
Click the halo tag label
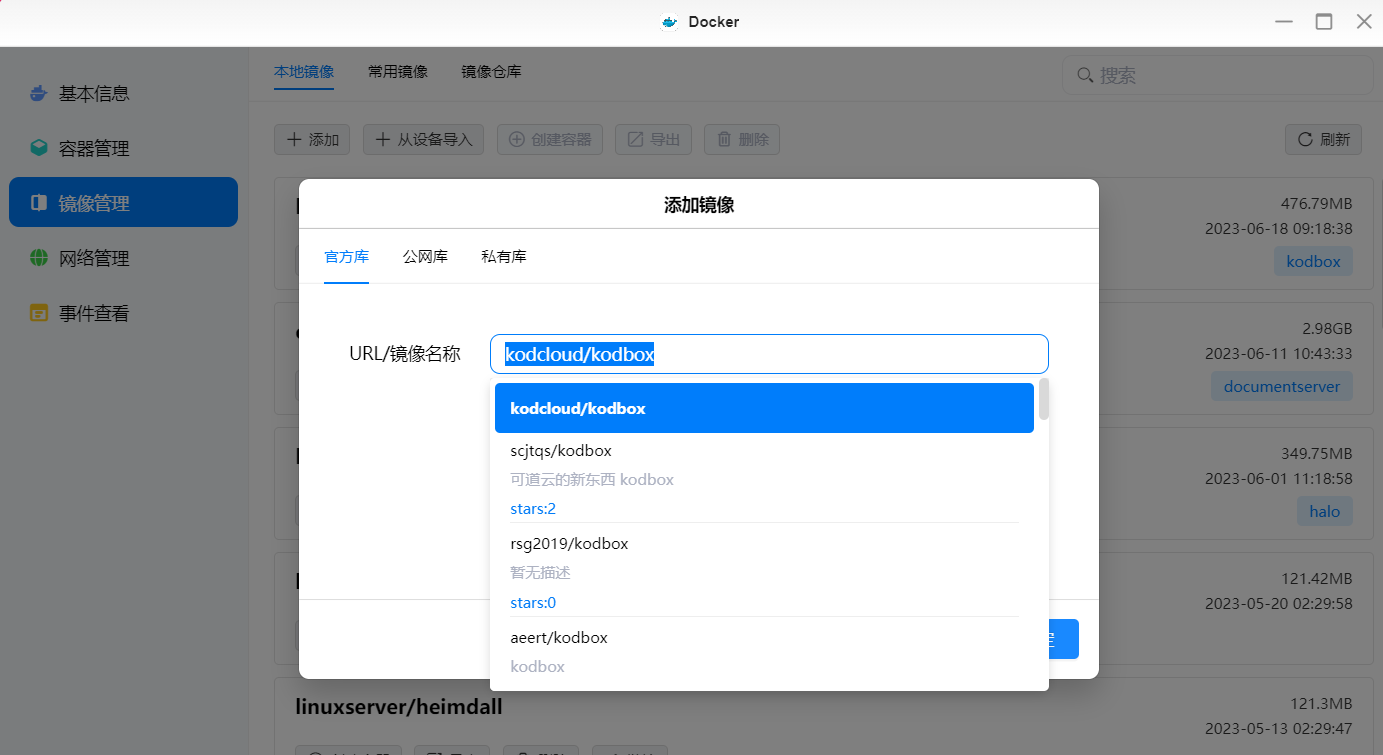pyautogui.click(x=1325, y=511)
